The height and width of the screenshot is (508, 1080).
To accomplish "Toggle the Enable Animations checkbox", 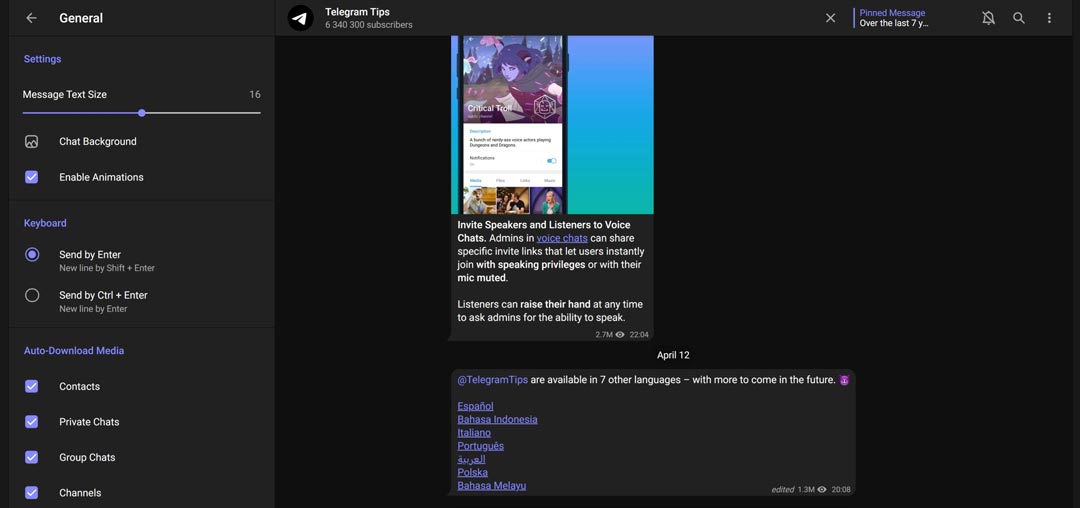I will (32, 177).
